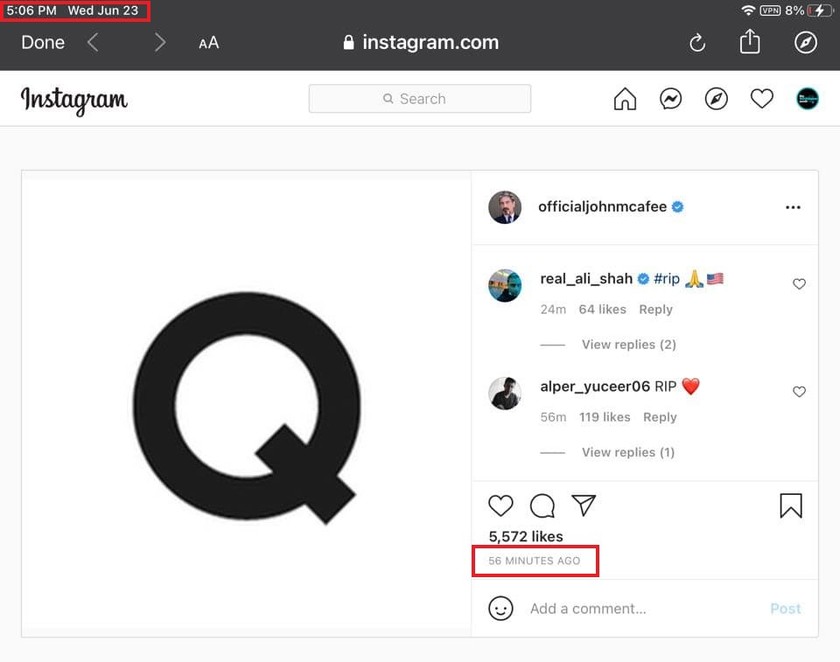Click the officialjohnmcafee username link
The width and height of the screenshot is (840, 662).
602,207
